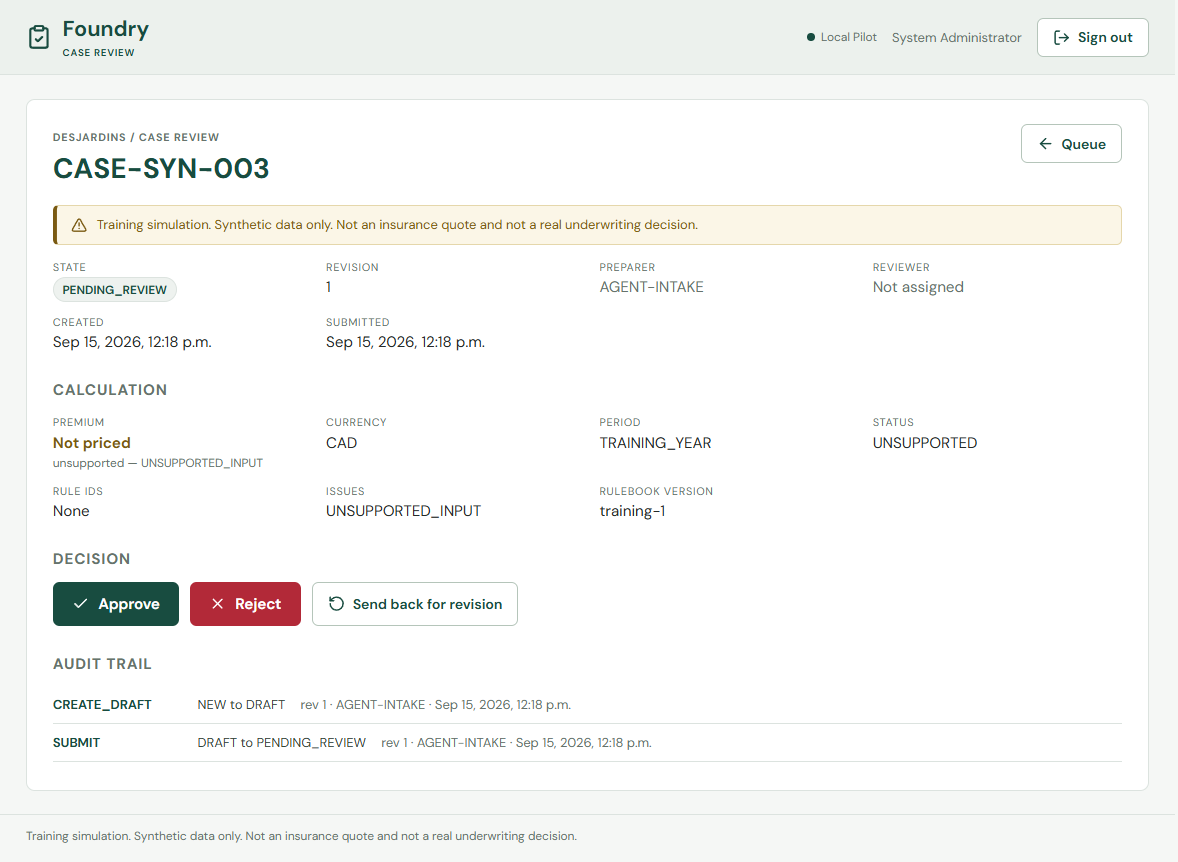The image size is (1178, 862).
Task: Click the DECISION section heading
Action: pyautogui.click(x=92, y=559)
